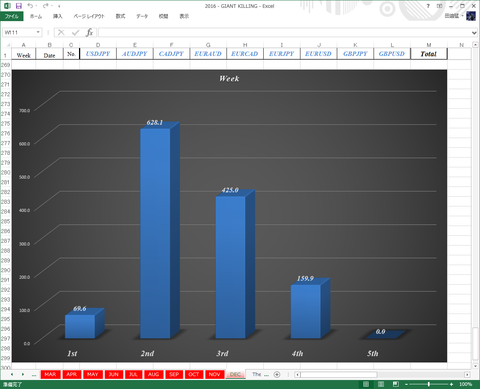Confirm formula entry with the checkmark icon

[x=75, y=32]
